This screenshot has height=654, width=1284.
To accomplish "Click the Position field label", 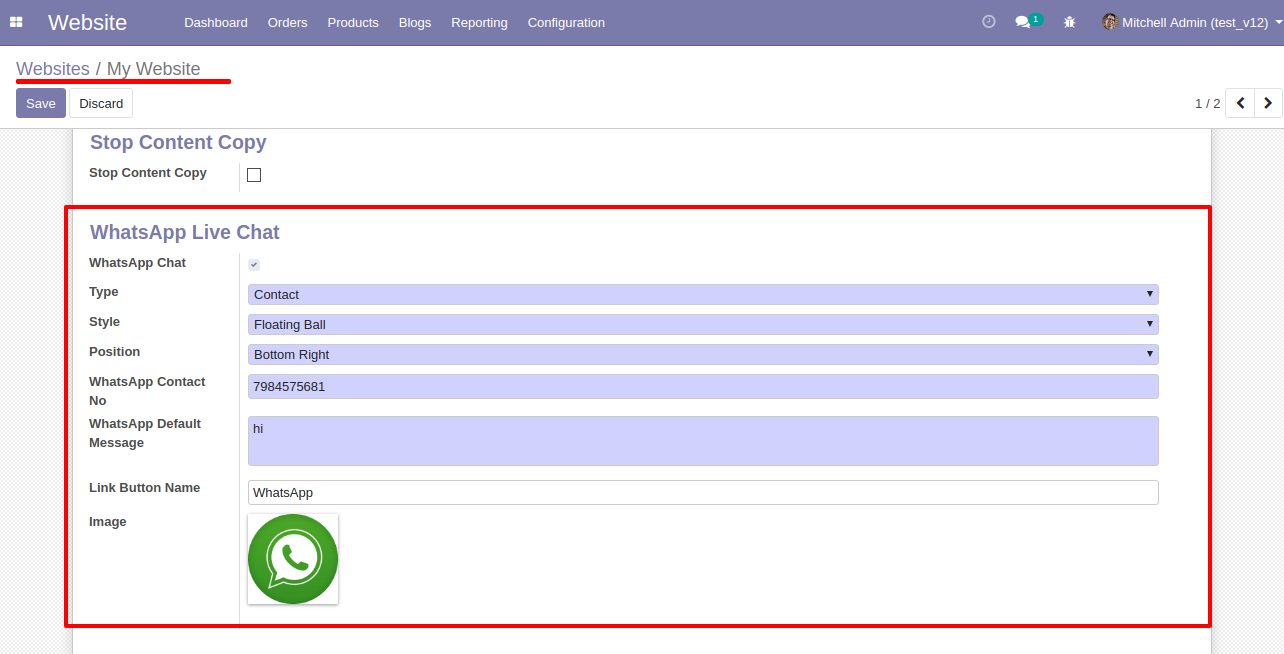I will click(115, 352).
